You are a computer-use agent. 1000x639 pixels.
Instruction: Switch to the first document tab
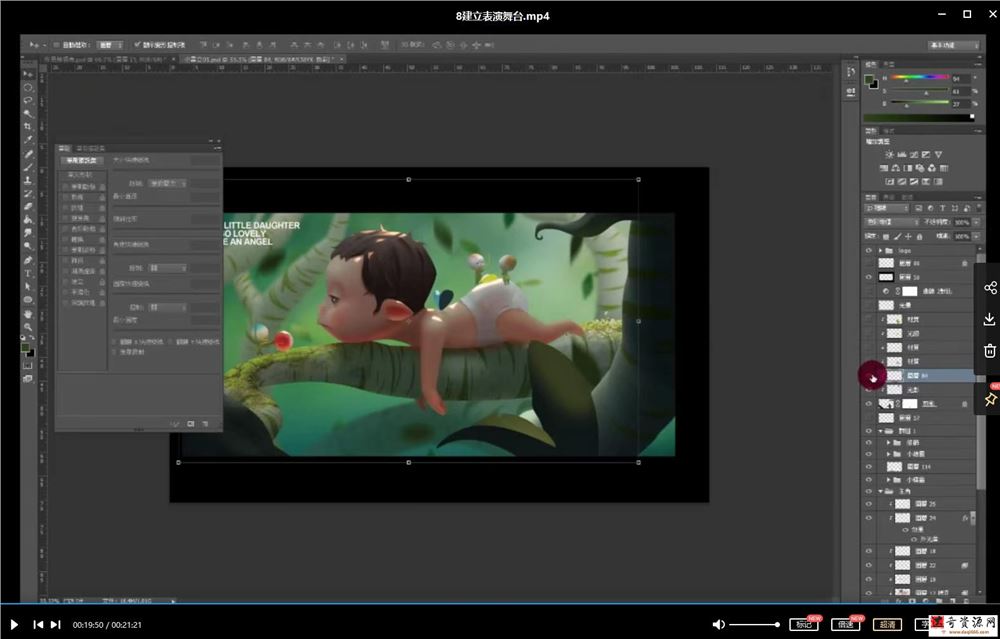point(107,59)
